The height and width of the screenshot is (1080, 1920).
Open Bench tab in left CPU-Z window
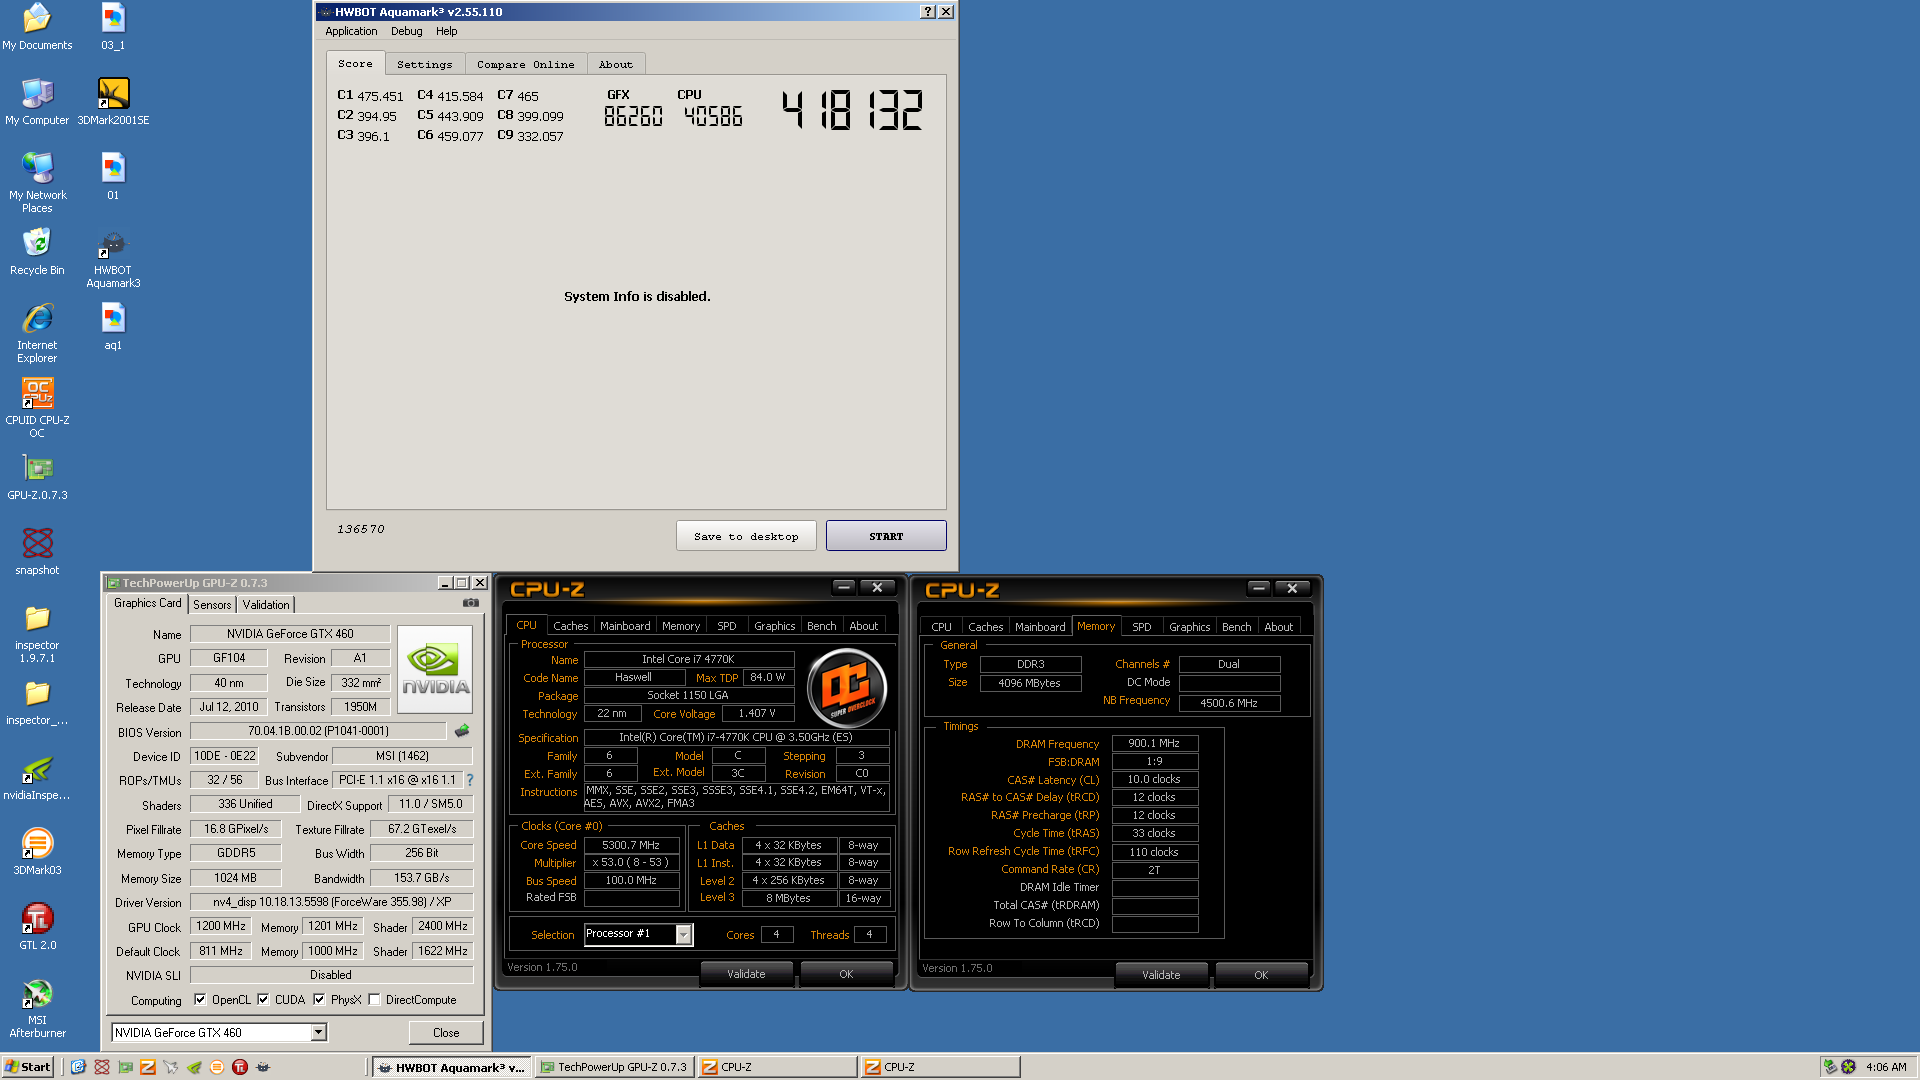point(822,626)
